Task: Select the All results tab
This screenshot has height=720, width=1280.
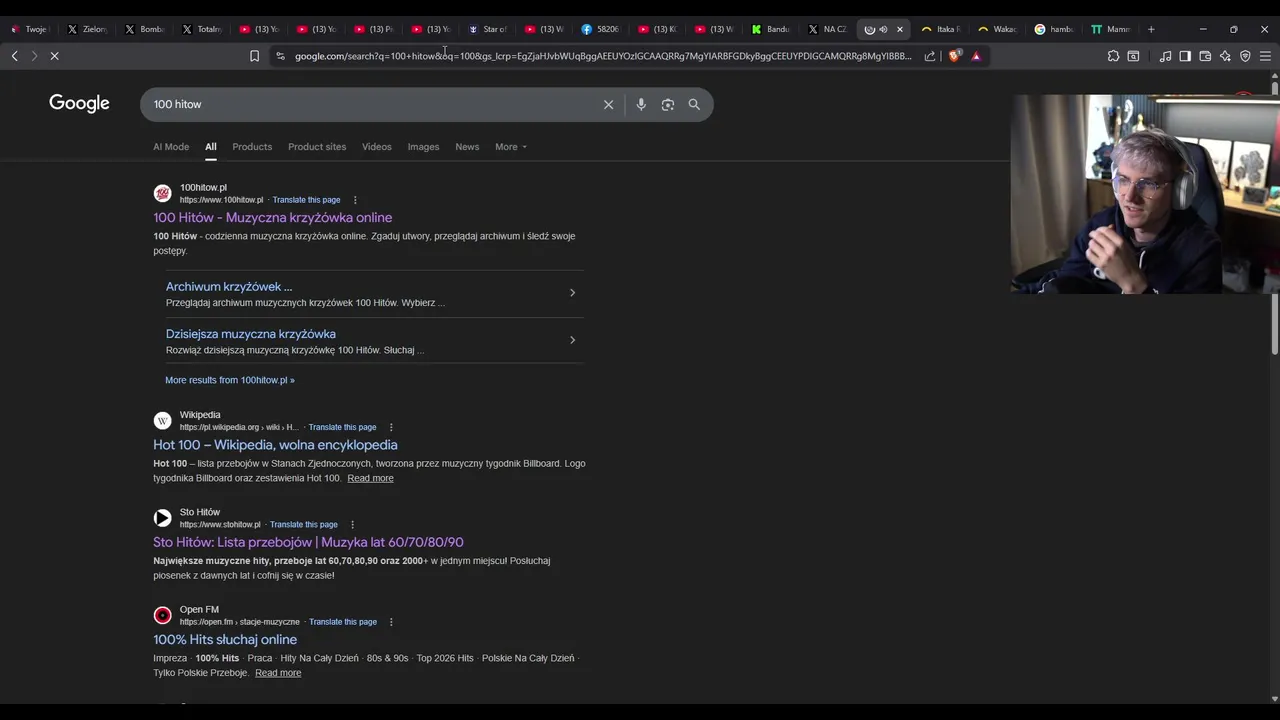Action: [x=211, y=147]
